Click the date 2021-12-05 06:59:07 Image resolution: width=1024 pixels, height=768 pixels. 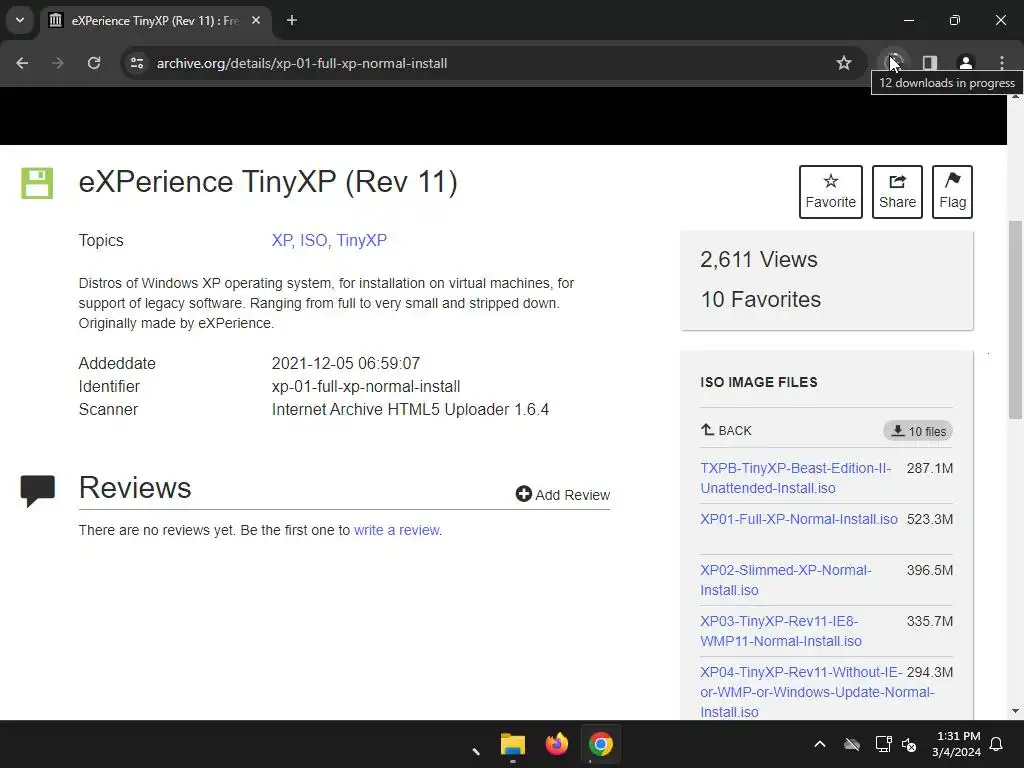point(345,363)
